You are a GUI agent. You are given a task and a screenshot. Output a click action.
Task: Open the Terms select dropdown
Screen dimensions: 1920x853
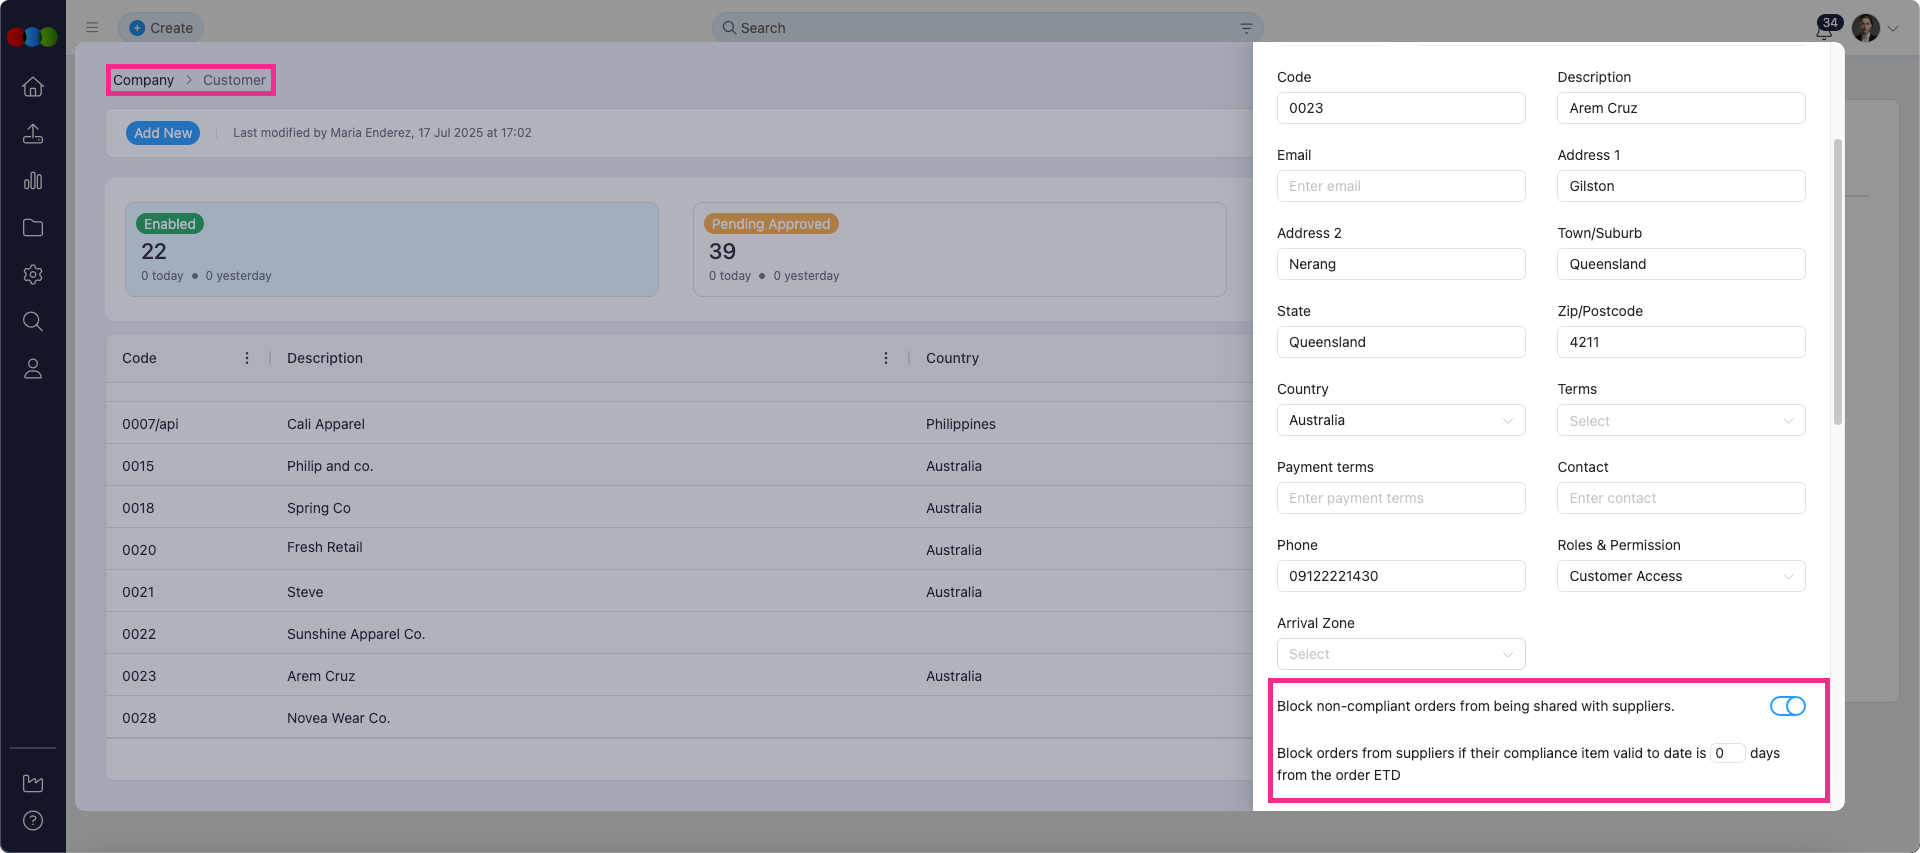coord(1680,421)
